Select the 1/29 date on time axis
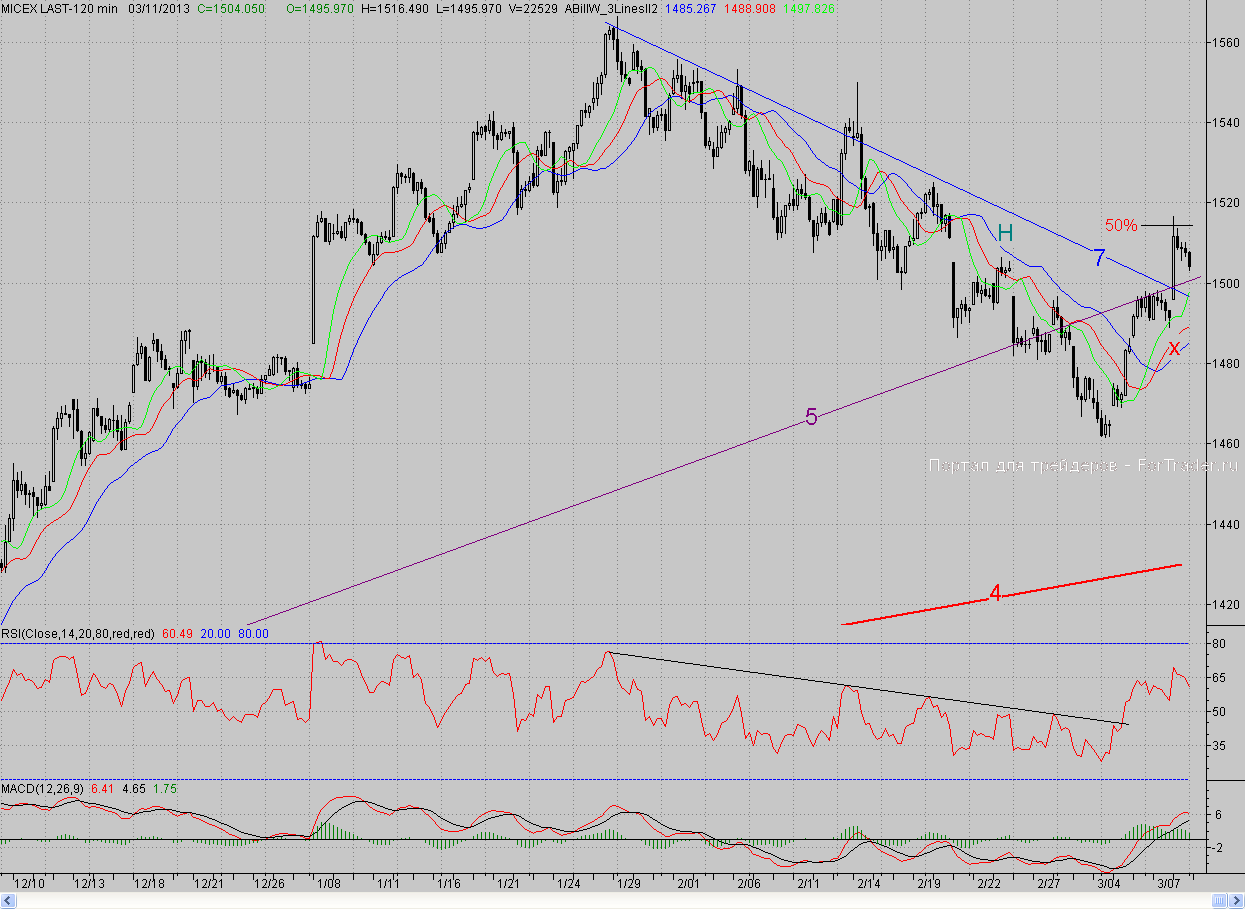 (x=629, y=884)
